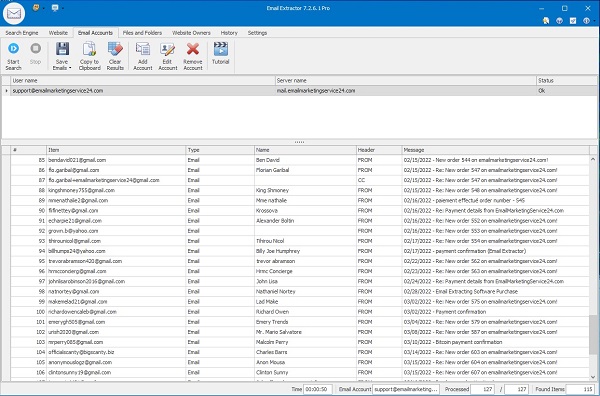The width and height of the screenshot is (600, 396).
Task: Open the Website Owners tab
Action: (x=191, y=33)
